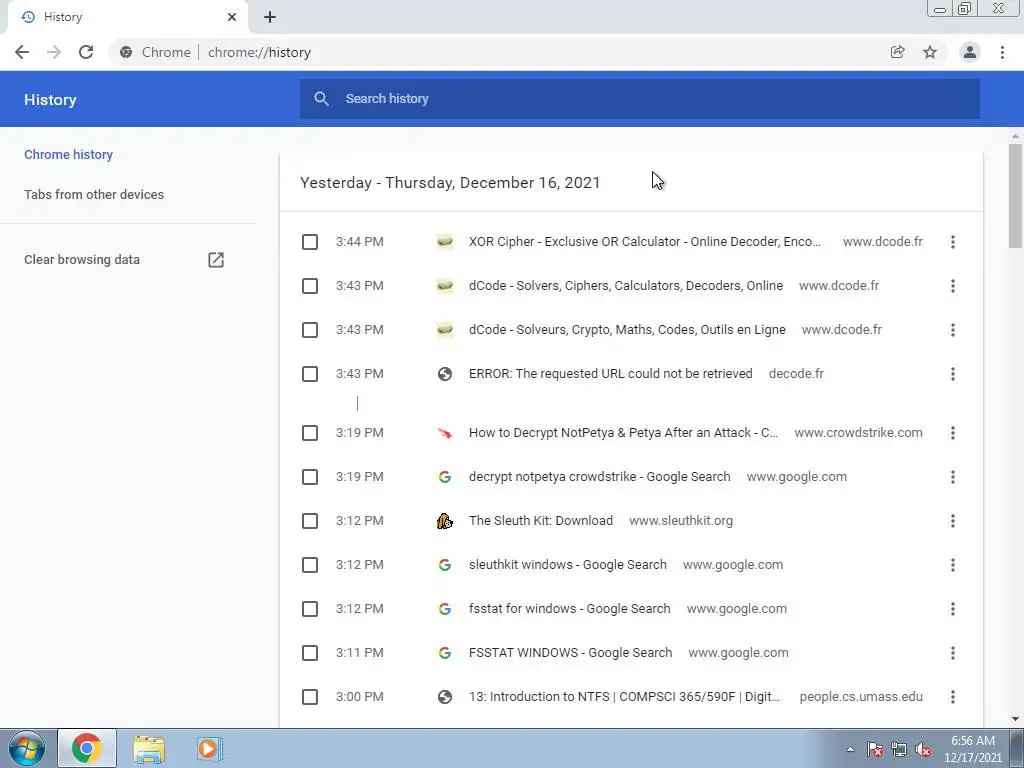Bookmark this tab with the star icon
The width and height of the screenshot is (1024, 768).
coord(930,52)
